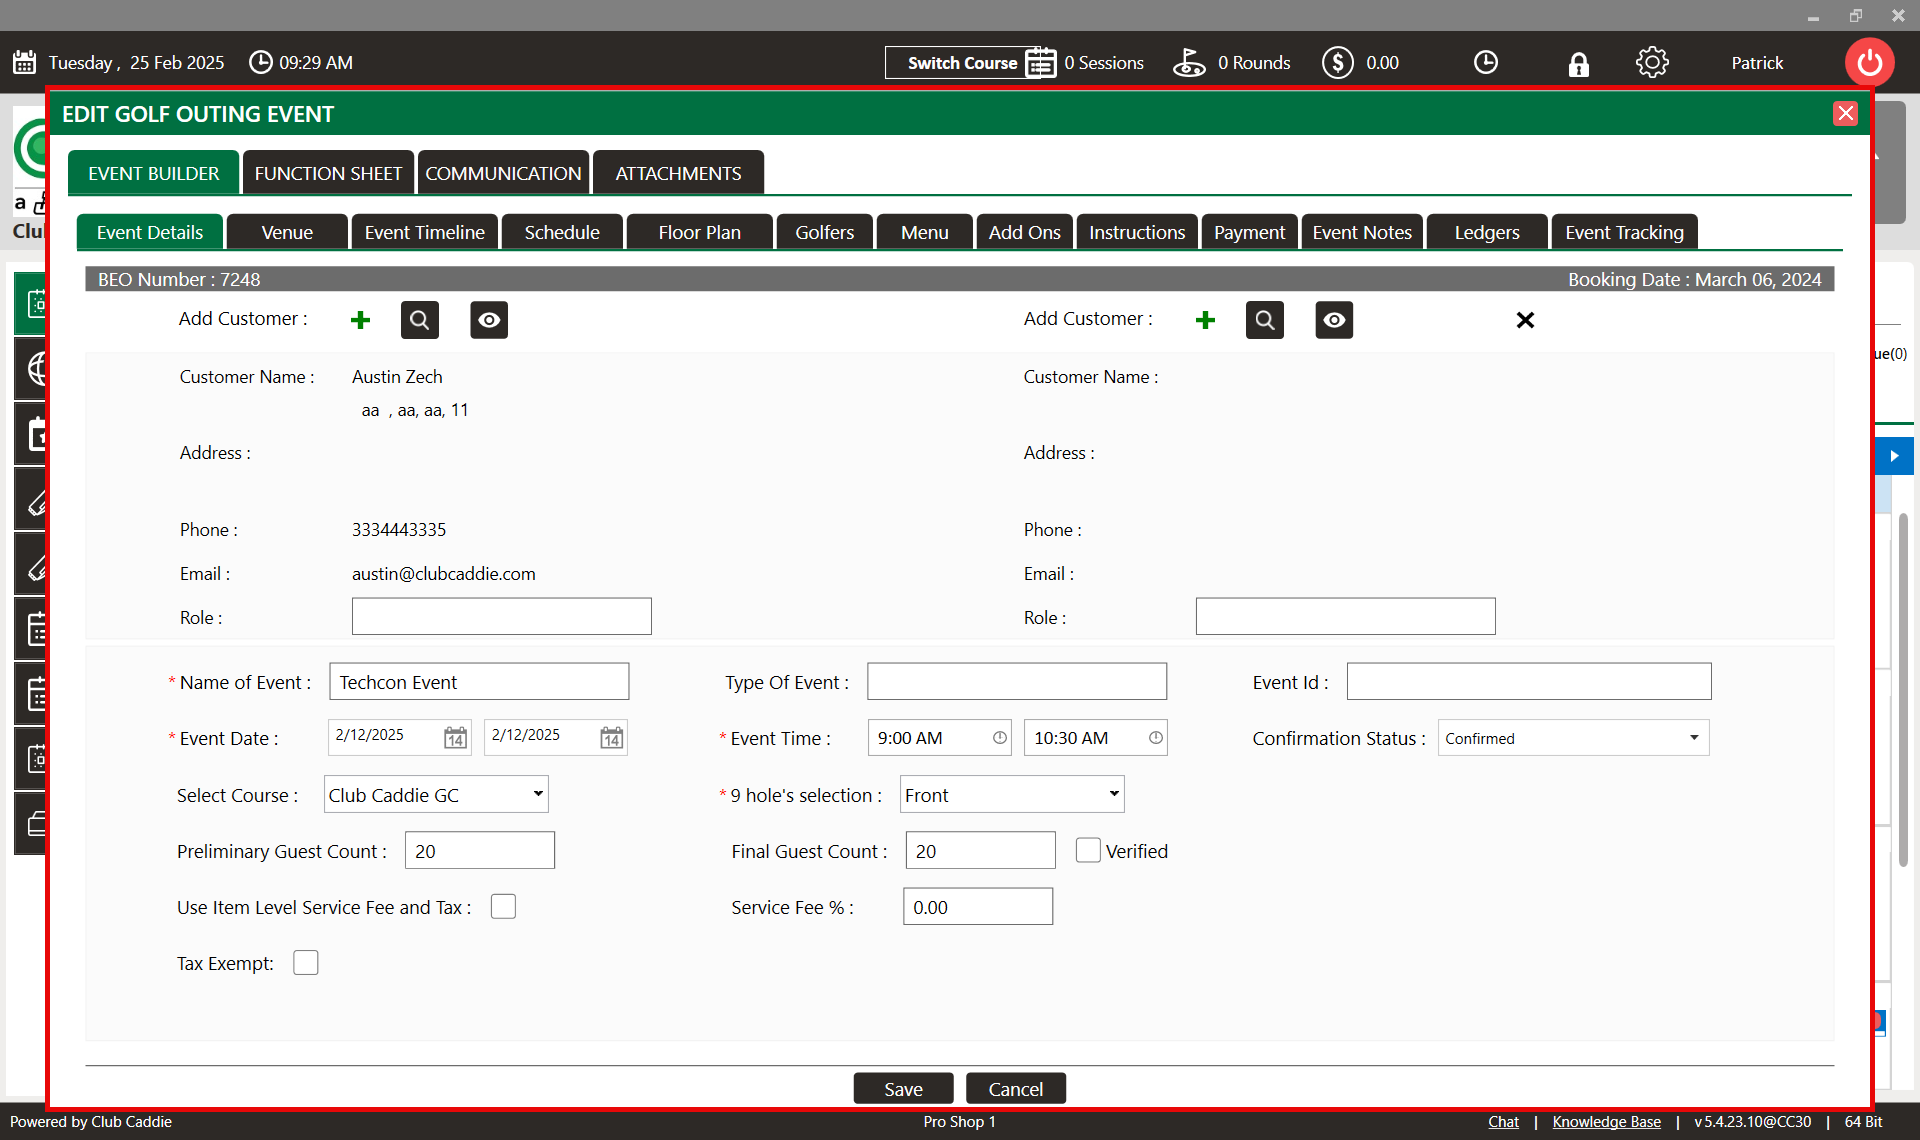Click the golf rounds icon

(x=1189, y=63)
